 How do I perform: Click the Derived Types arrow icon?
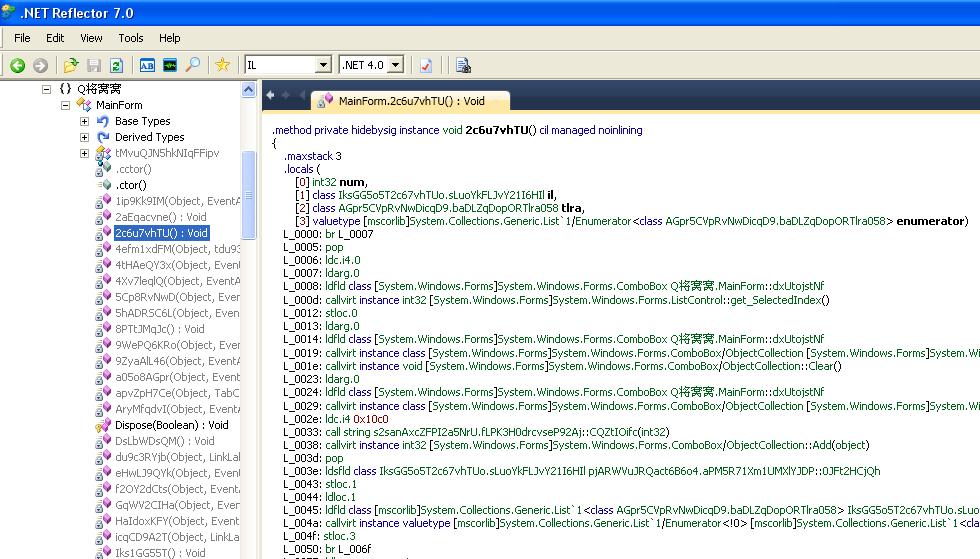[103, 137]
